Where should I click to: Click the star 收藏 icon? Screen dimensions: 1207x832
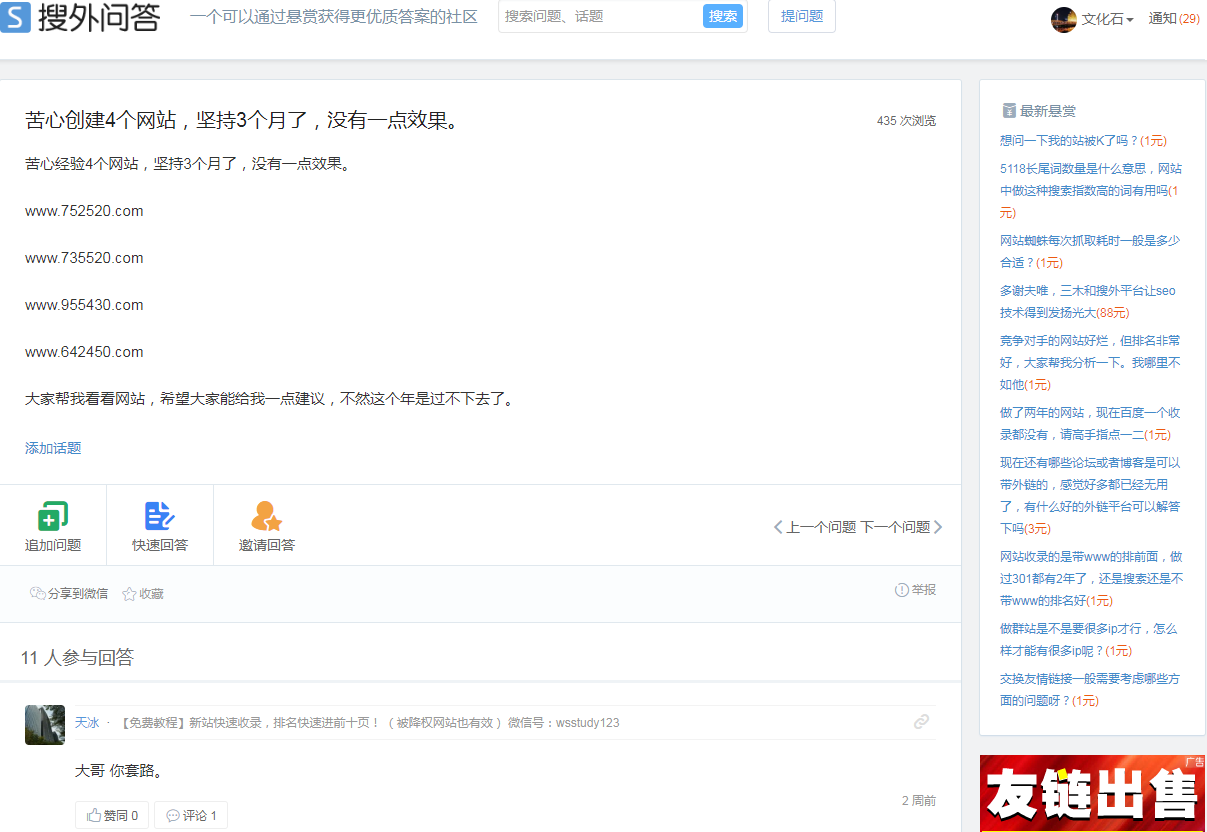[x=129, y=594]
